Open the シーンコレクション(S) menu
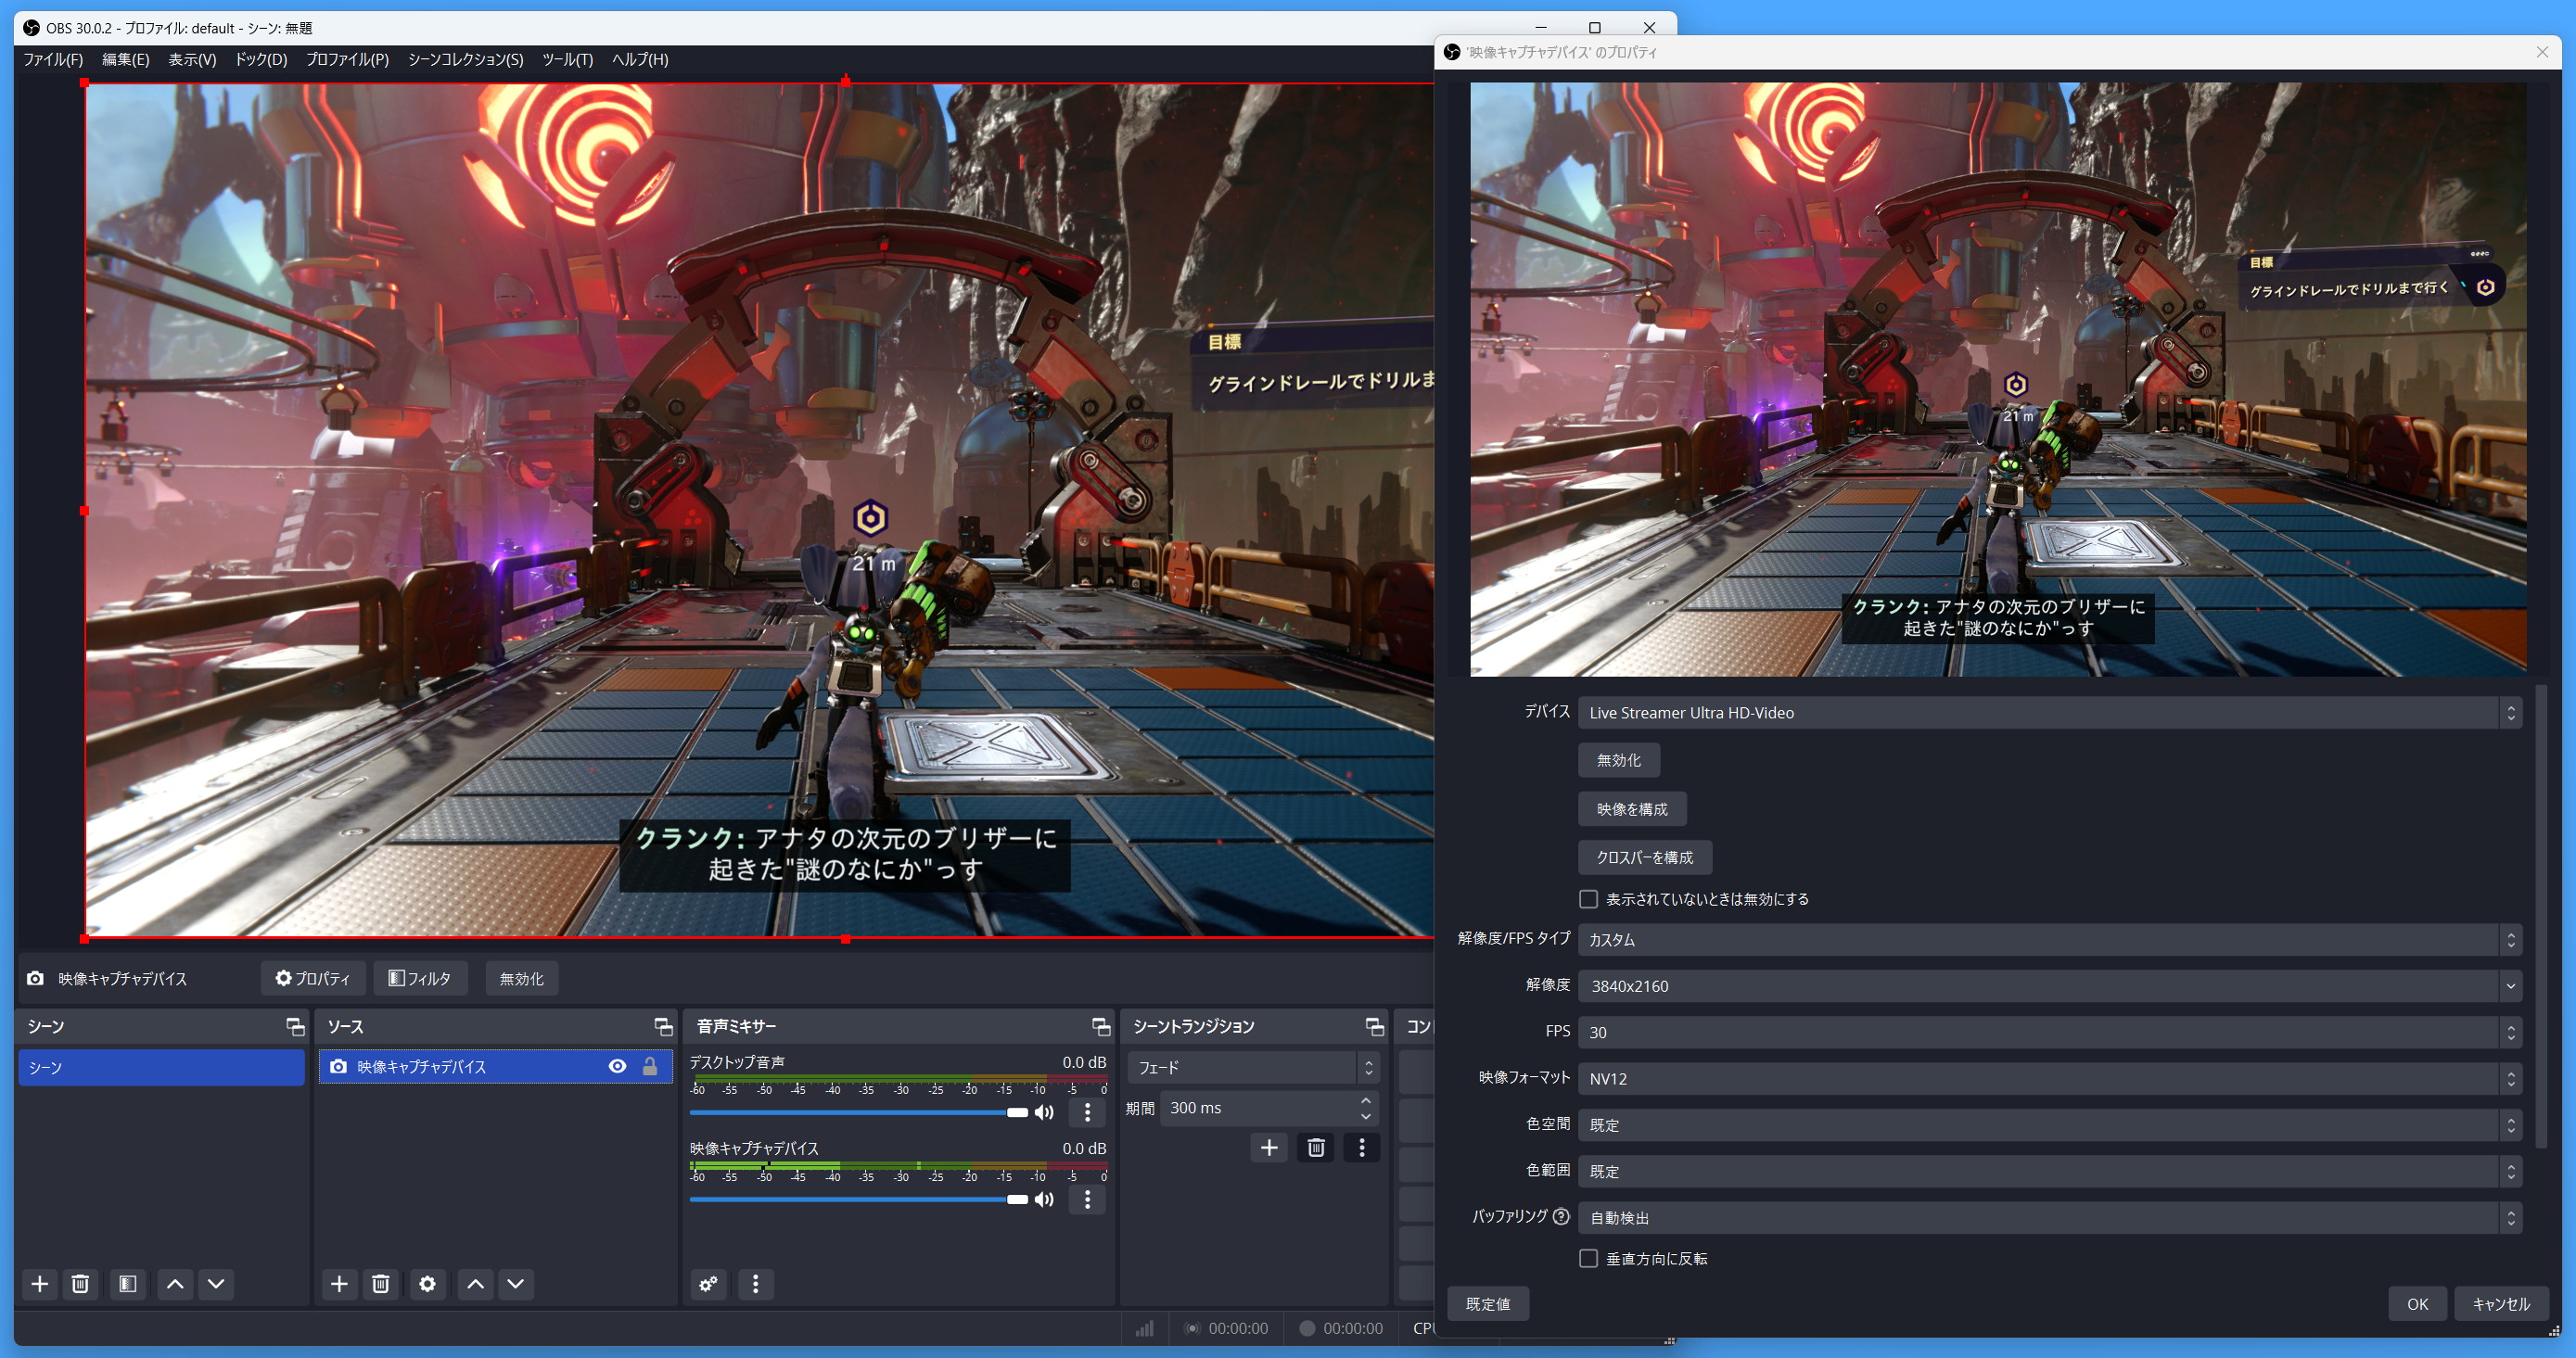 [465, 59]
